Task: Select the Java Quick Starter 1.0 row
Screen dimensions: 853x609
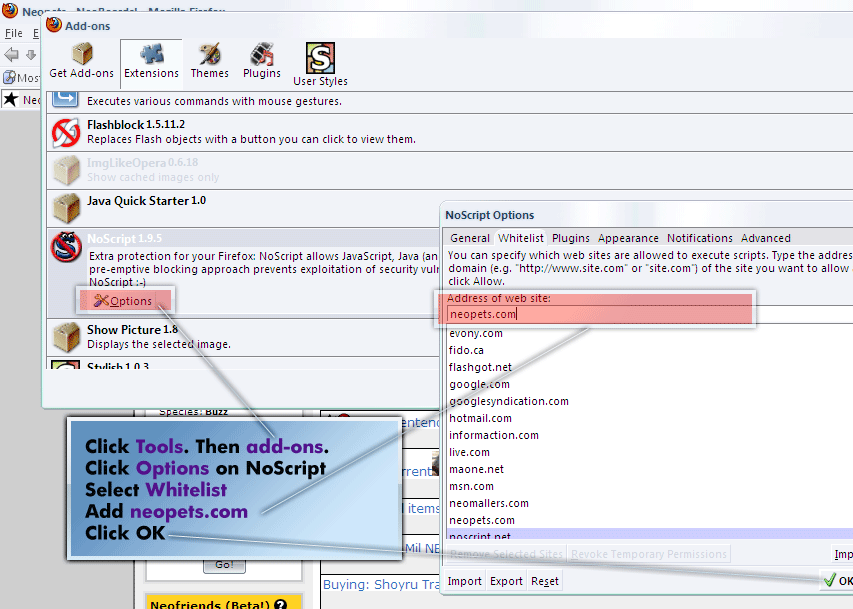Action: pos(449,208)
